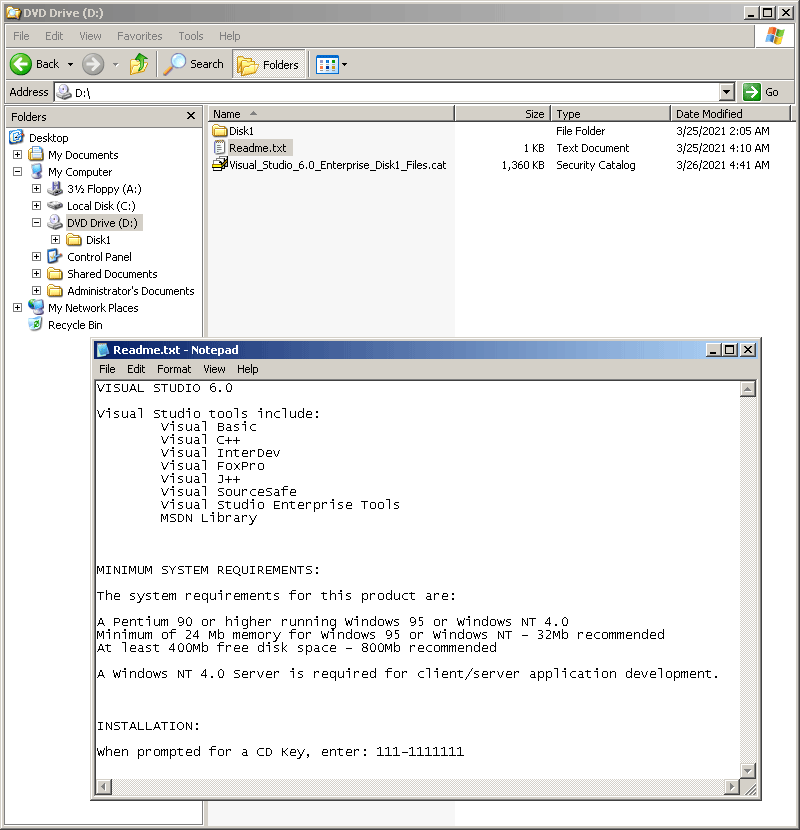
Task: Click the 3½ Floppy drive icon
Action: 55,188
